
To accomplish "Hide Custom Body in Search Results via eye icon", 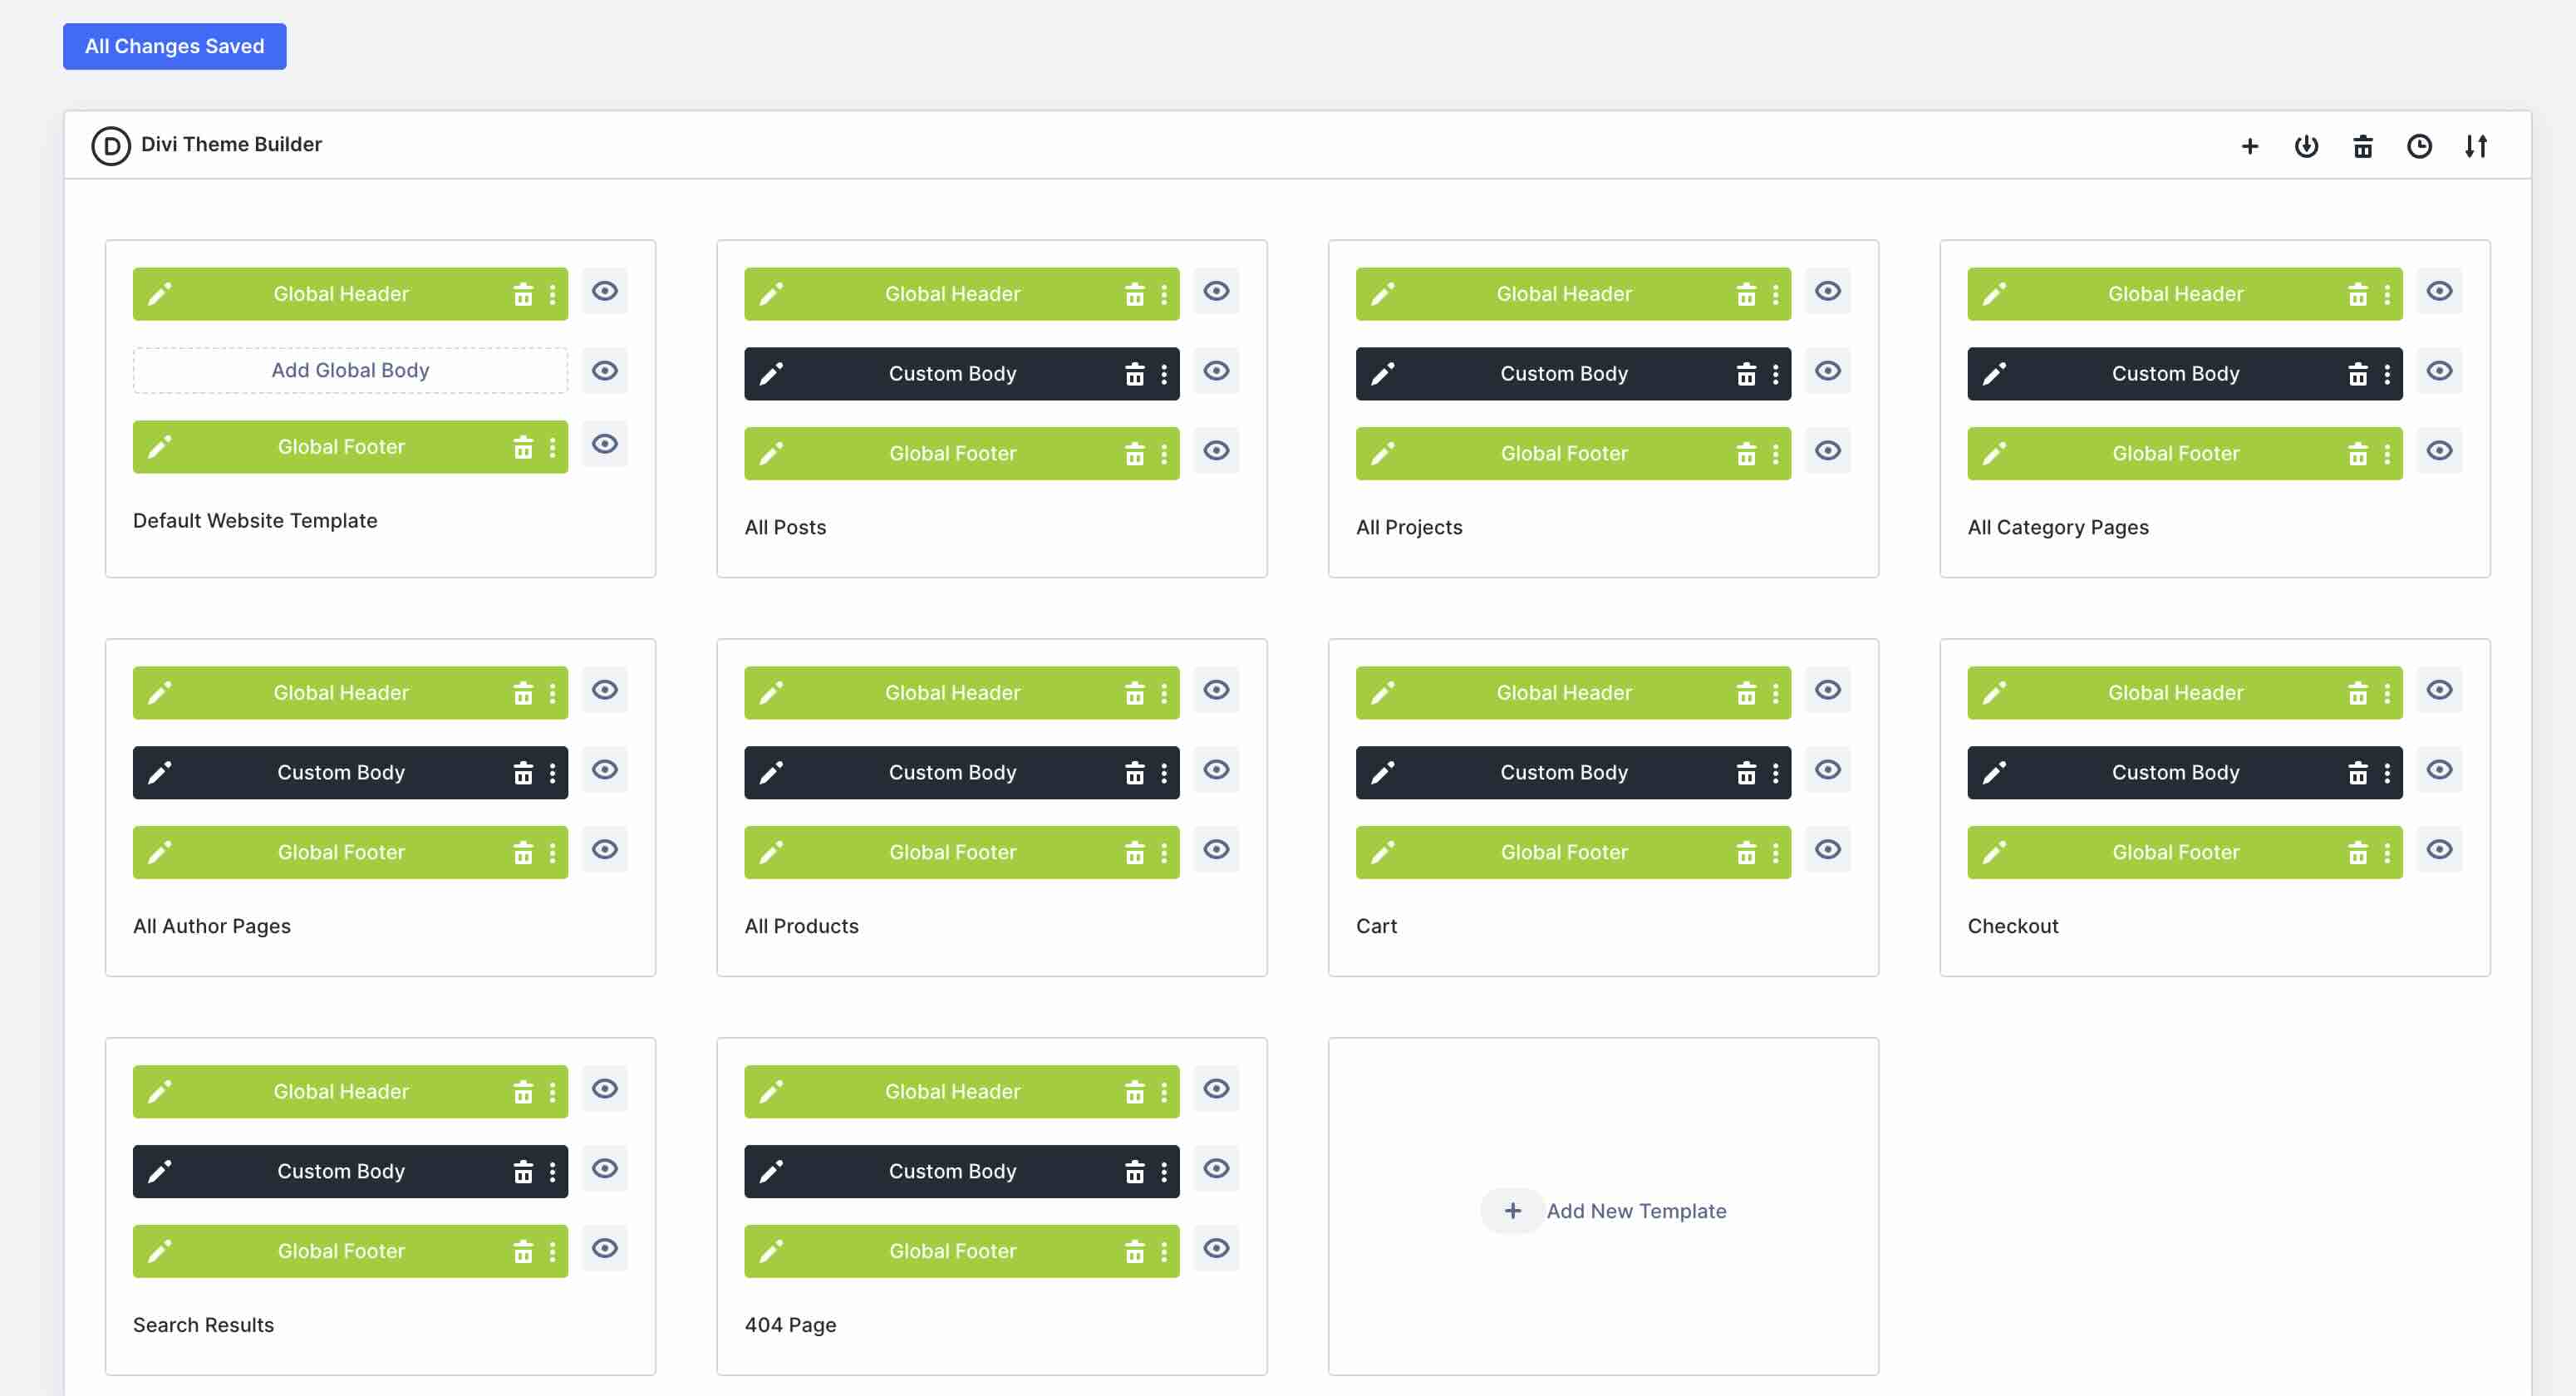I will tap(604, 1169).
